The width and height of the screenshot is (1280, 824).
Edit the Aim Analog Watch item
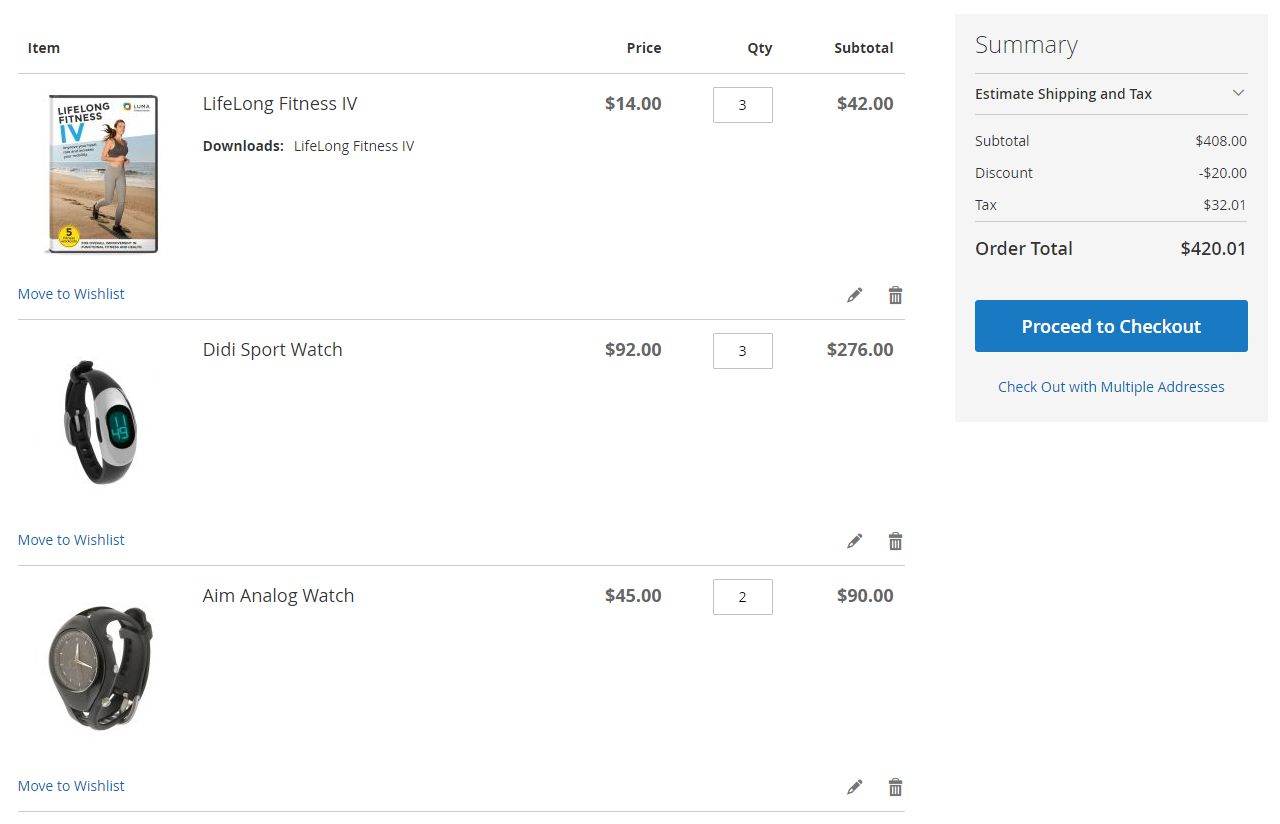pos(854,787)
